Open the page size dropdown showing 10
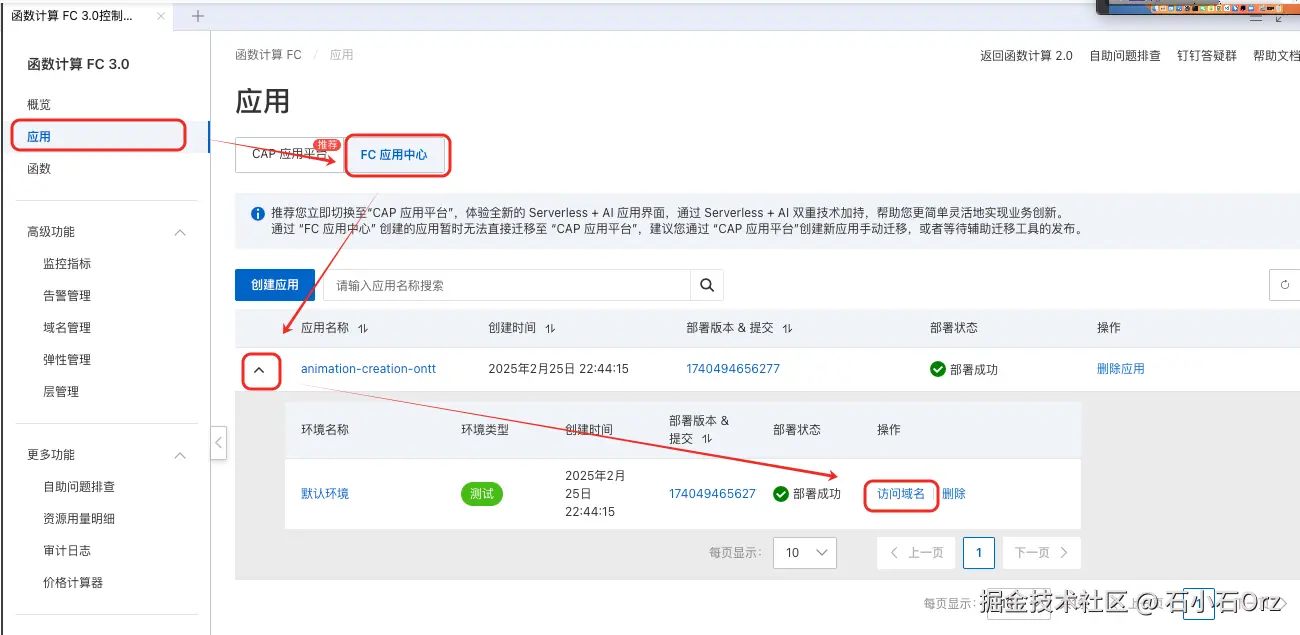 click(x=806, y=552)
